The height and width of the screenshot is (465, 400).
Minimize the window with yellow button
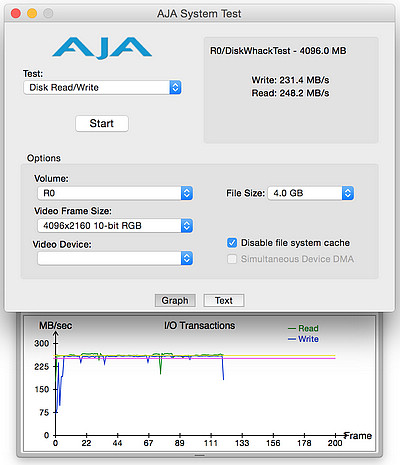(32, 14)
